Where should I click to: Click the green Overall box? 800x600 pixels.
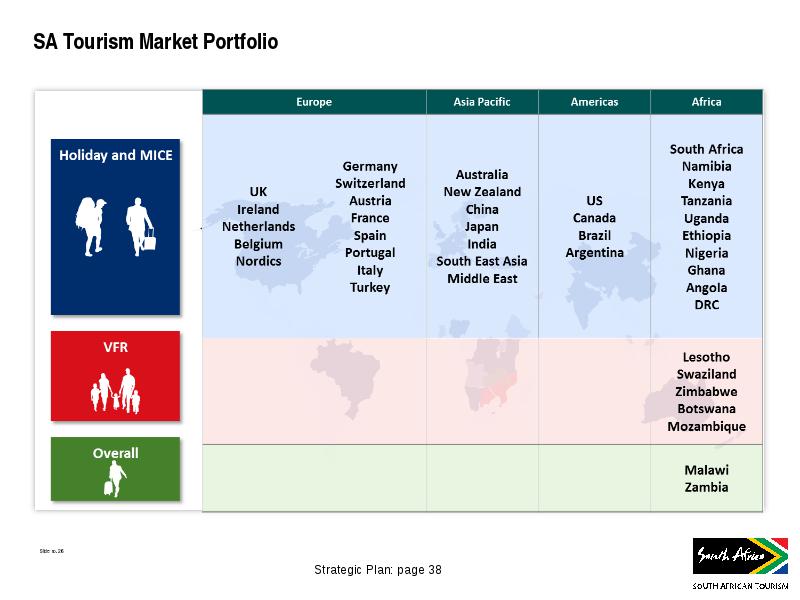pyautogui.click(x=115, y=469)
